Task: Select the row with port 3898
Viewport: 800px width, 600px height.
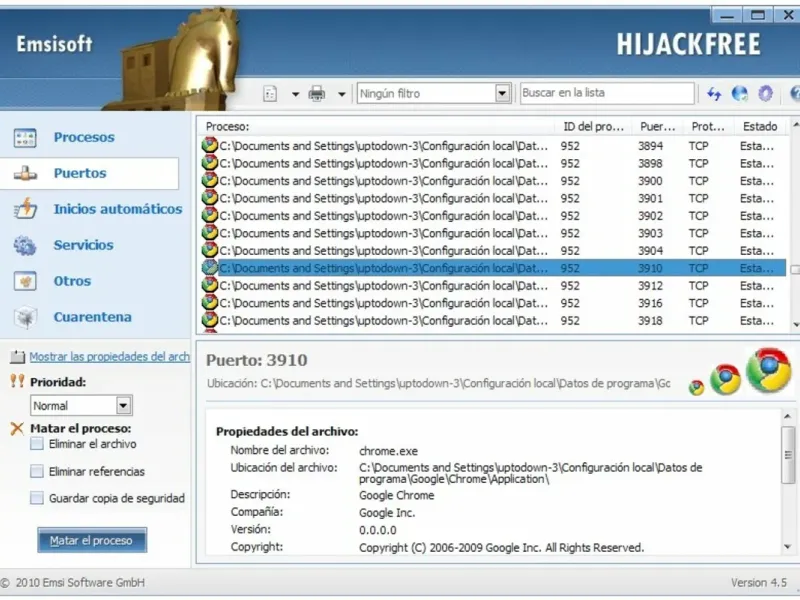Action: 493,164
